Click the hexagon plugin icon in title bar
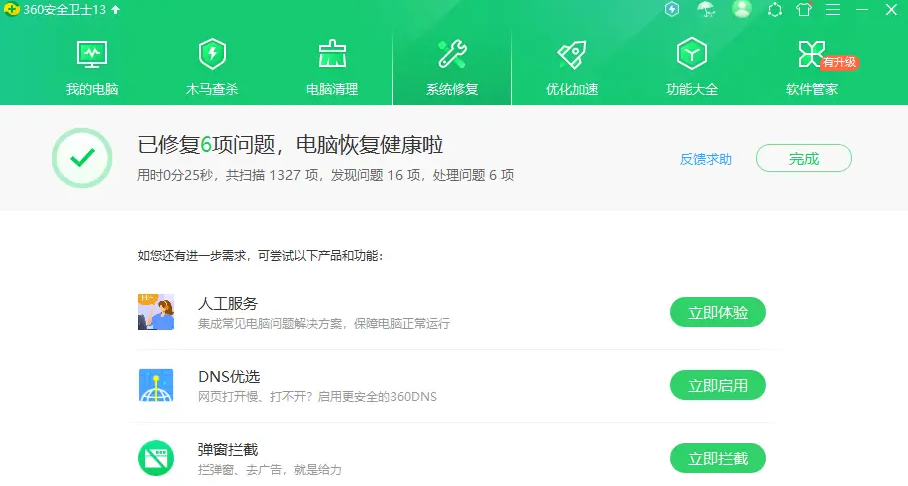The width and height of the screenshot is (908, 486). [x=775, y=10]
